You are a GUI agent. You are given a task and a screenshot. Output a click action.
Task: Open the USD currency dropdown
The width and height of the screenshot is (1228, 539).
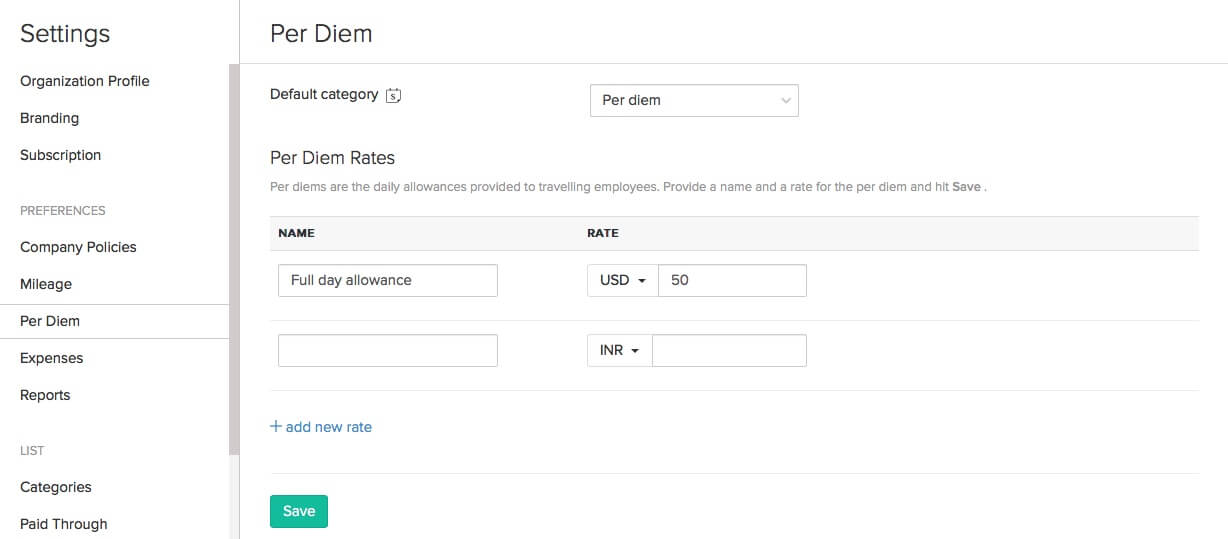pyautogui.click(x=622, y=280)
